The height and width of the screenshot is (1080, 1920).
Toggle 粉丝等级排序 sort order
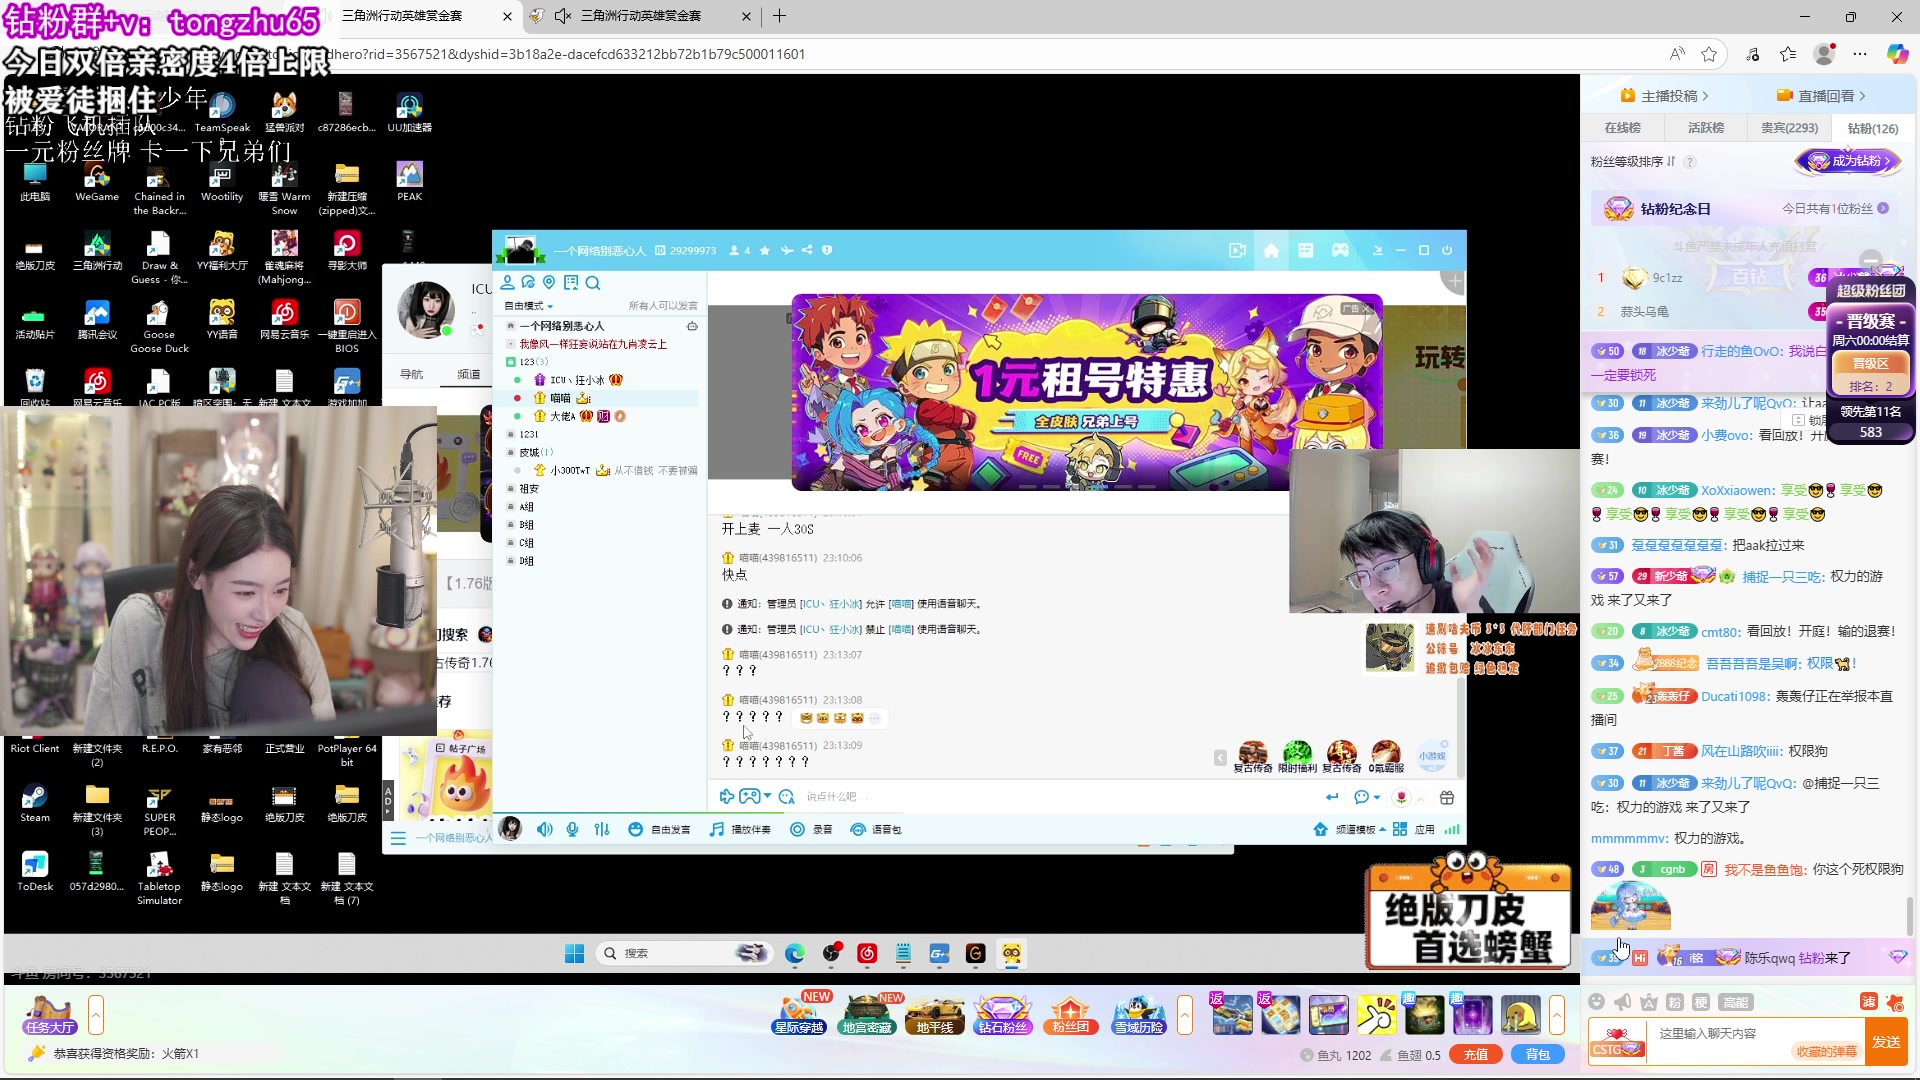coord(1633,162)
